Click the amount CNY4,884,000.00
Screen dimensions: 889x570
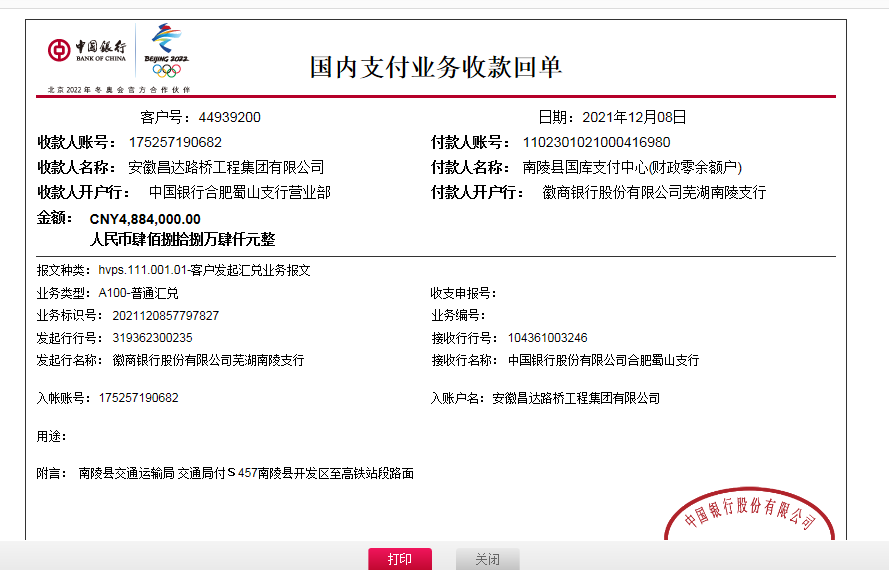tap(145, 219)
